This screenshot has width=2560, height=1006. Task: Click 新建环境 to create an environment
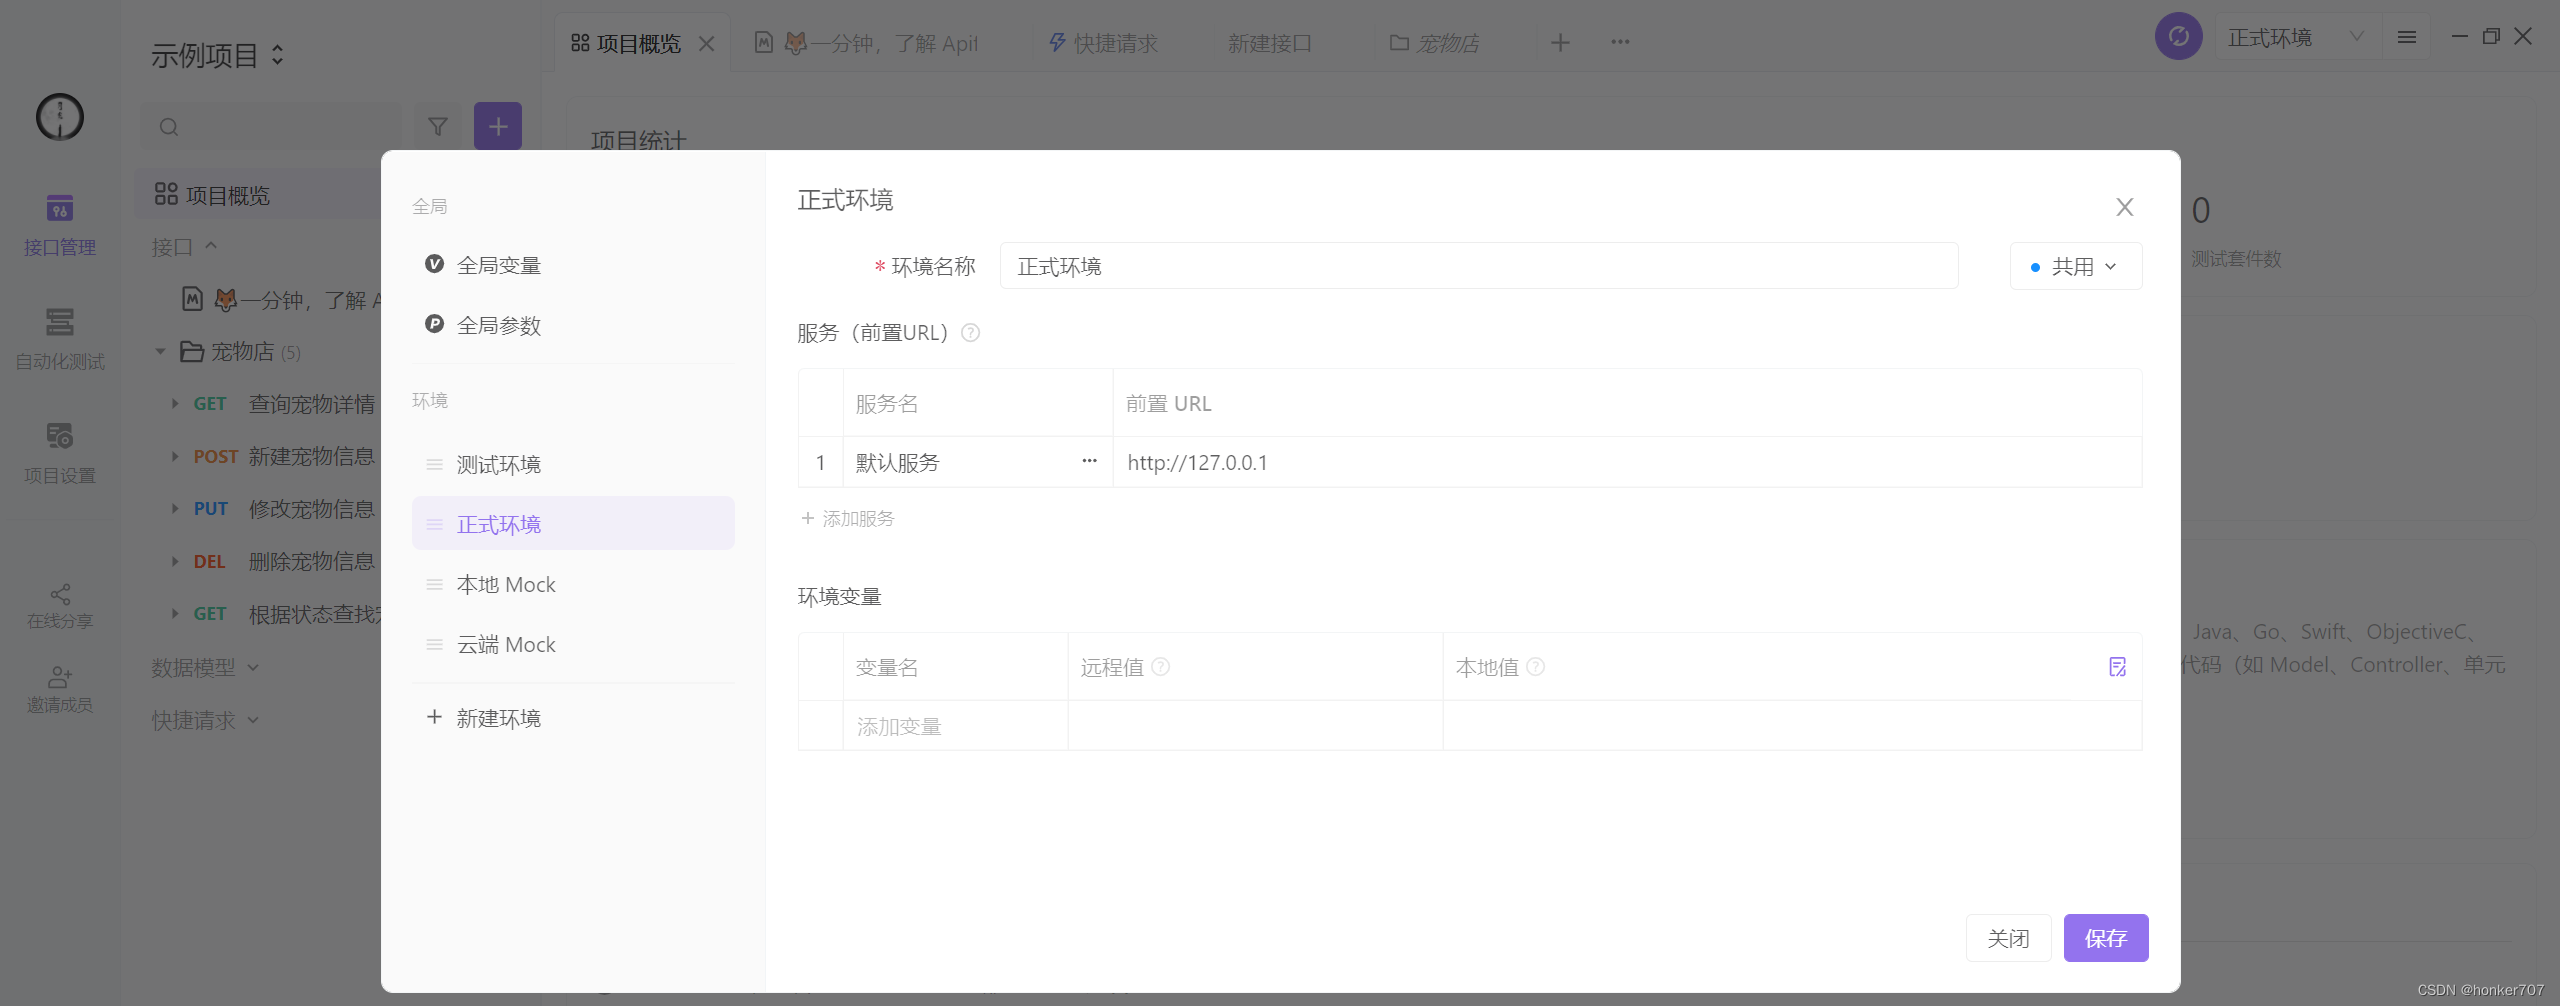pyautogui.click(x=484, y=718)
